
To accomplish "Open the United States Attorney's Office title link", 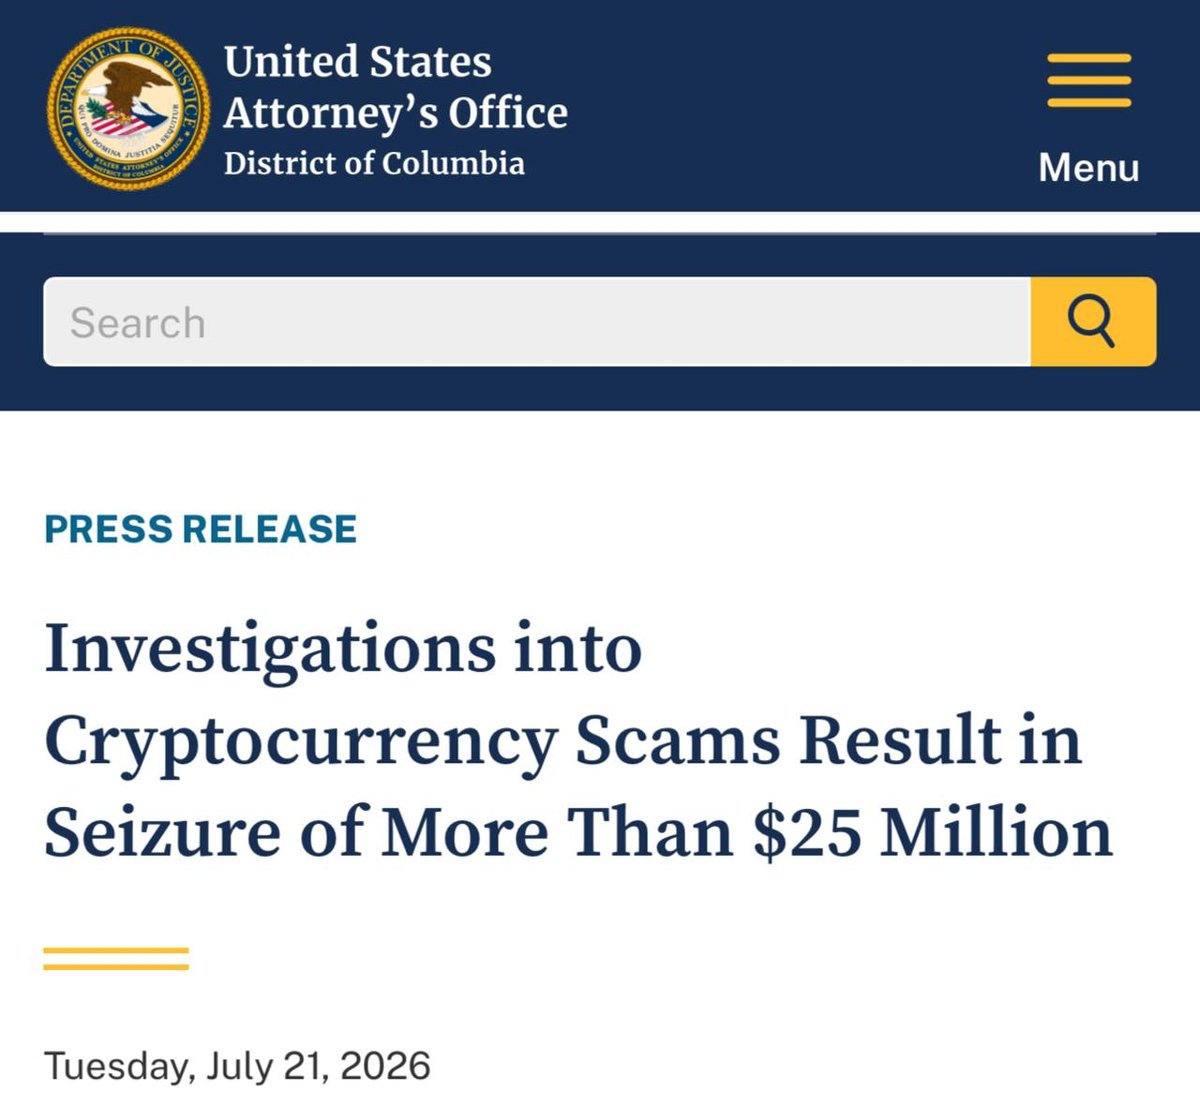I will (395, 87).
